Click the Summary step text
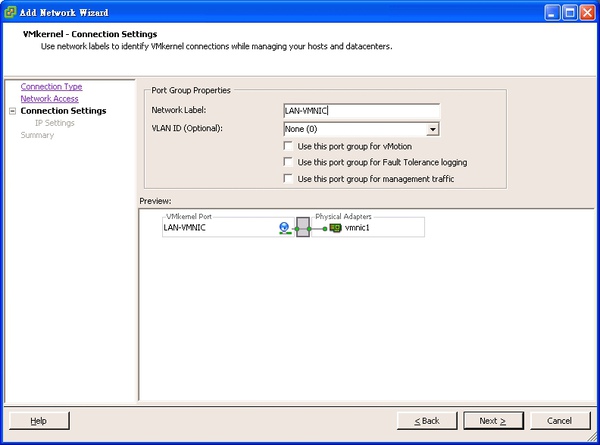This screenshot has width=600, height=445. [37, 135]
